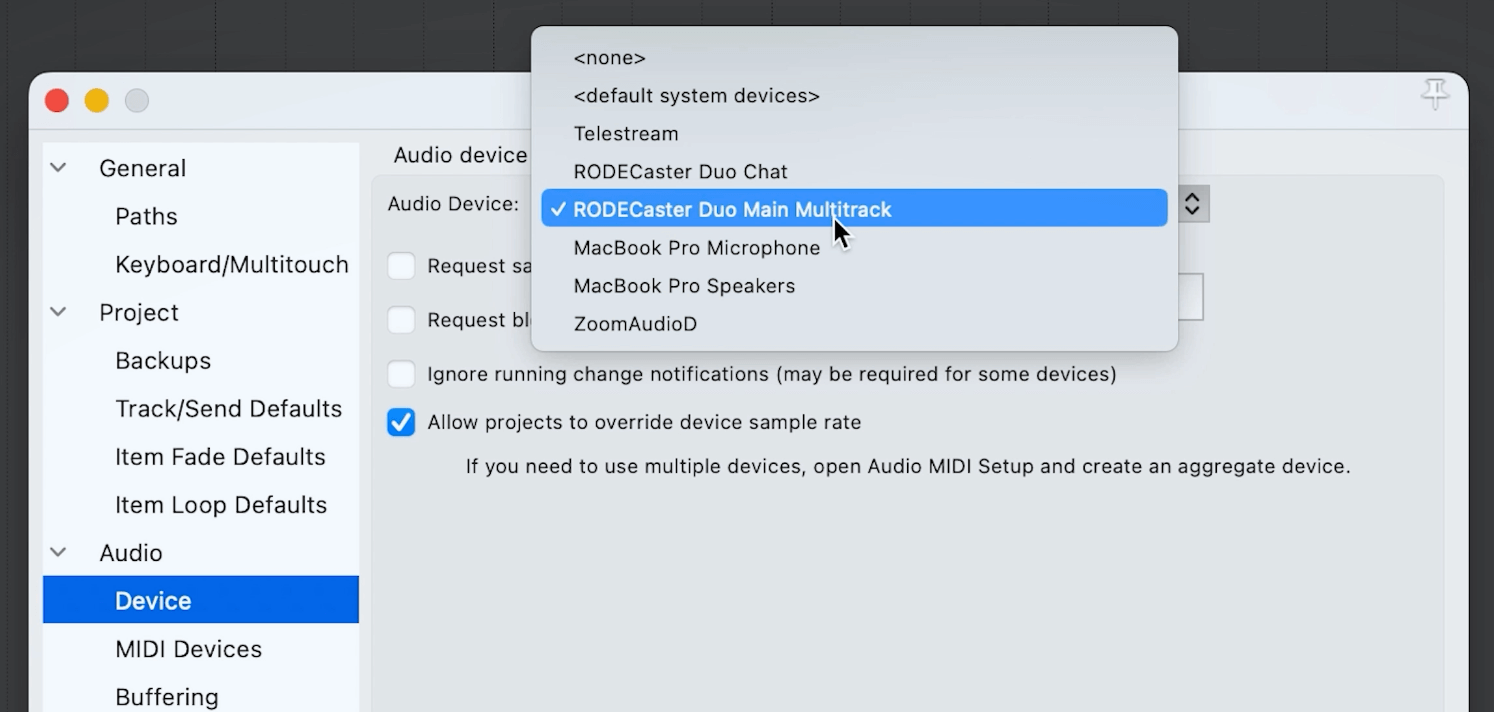
Task: Collapse the Audio section chevron
Action: tap(59, 552)
